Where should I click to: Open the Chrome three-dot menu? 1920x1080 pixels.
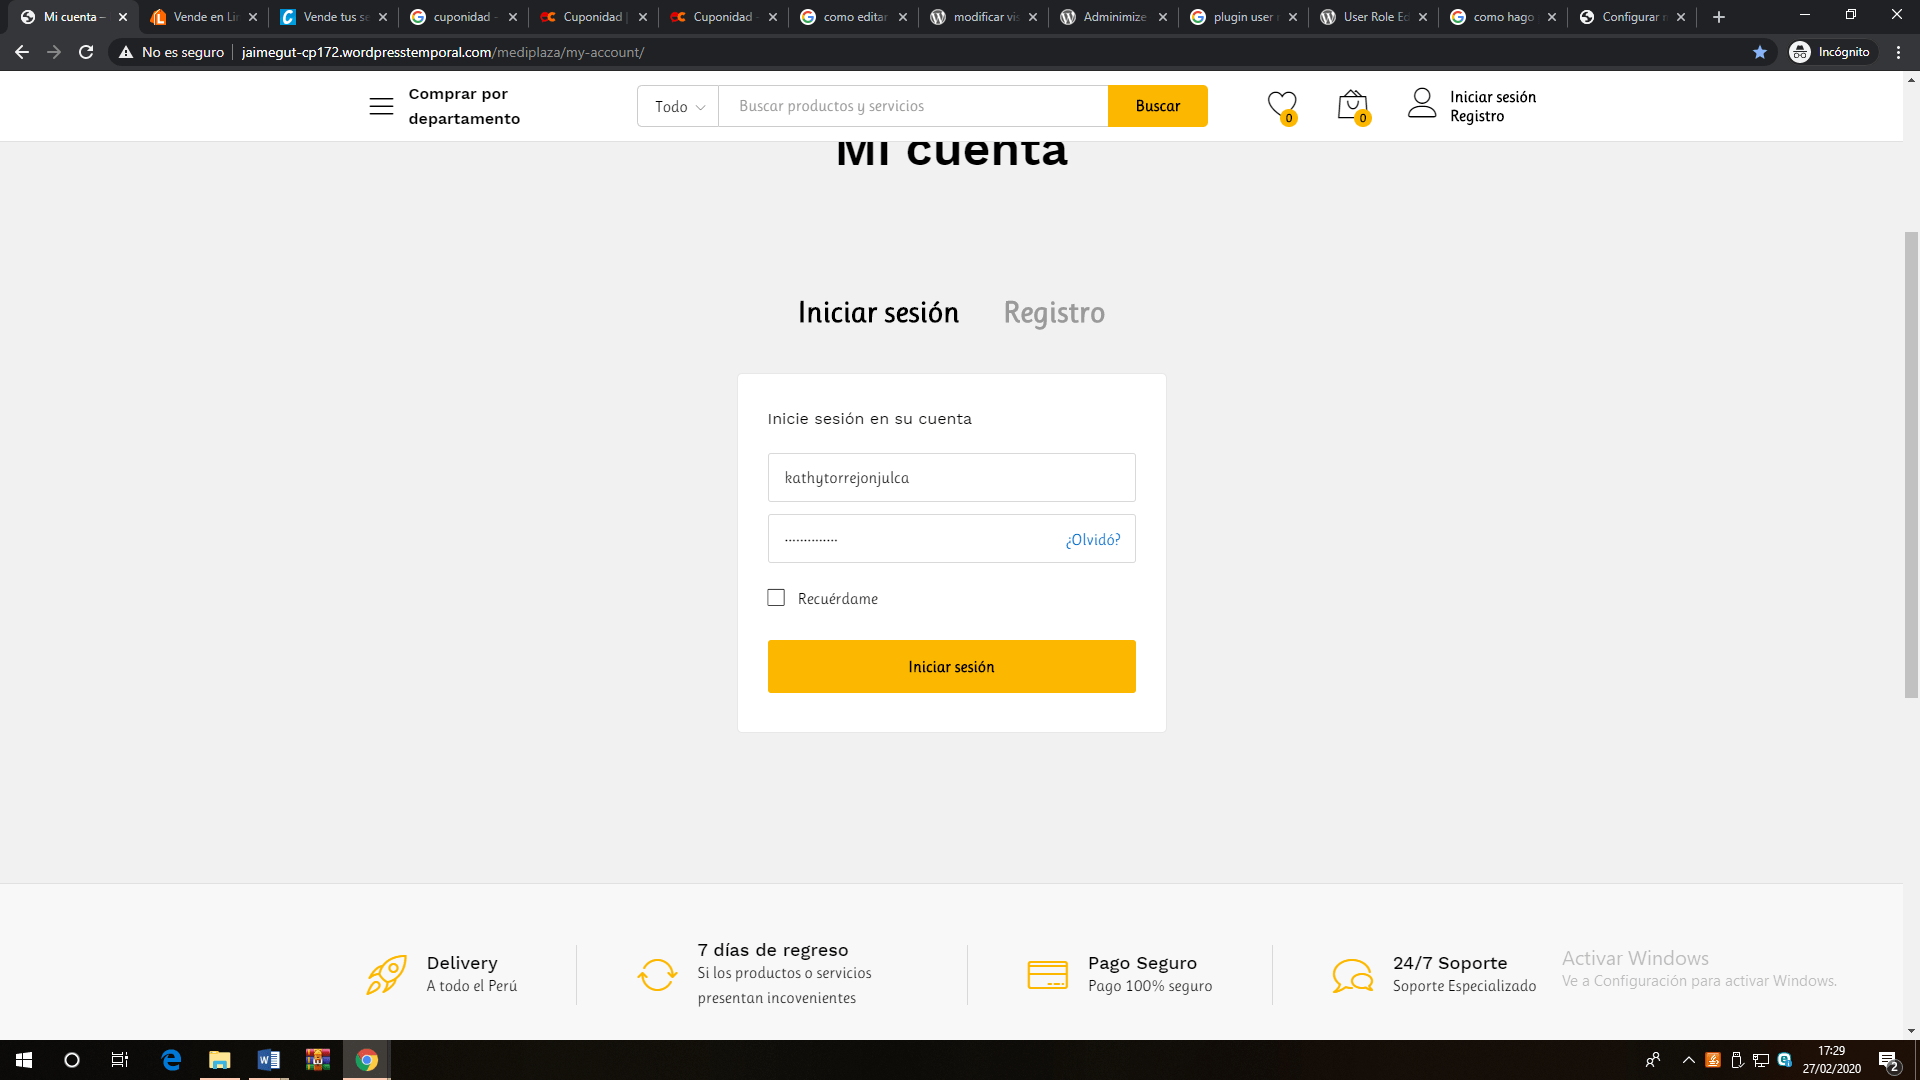click(1898, 52)
